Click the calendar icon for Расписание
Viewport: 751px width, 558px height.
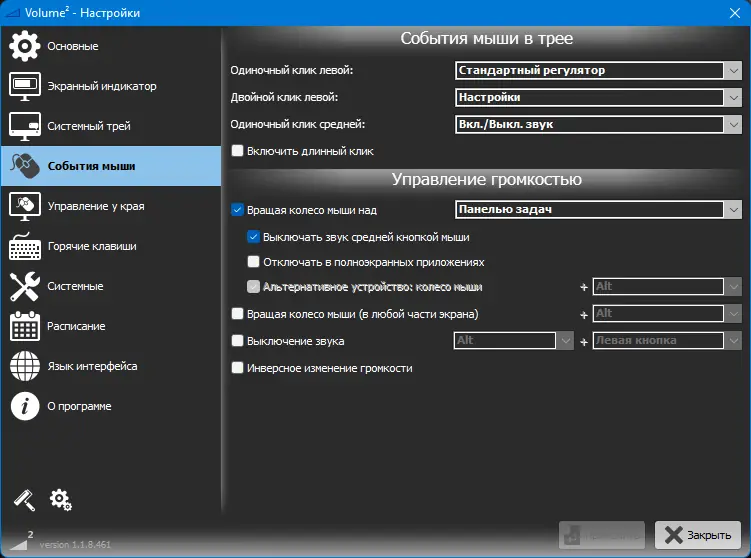click(x=24, y=326)
